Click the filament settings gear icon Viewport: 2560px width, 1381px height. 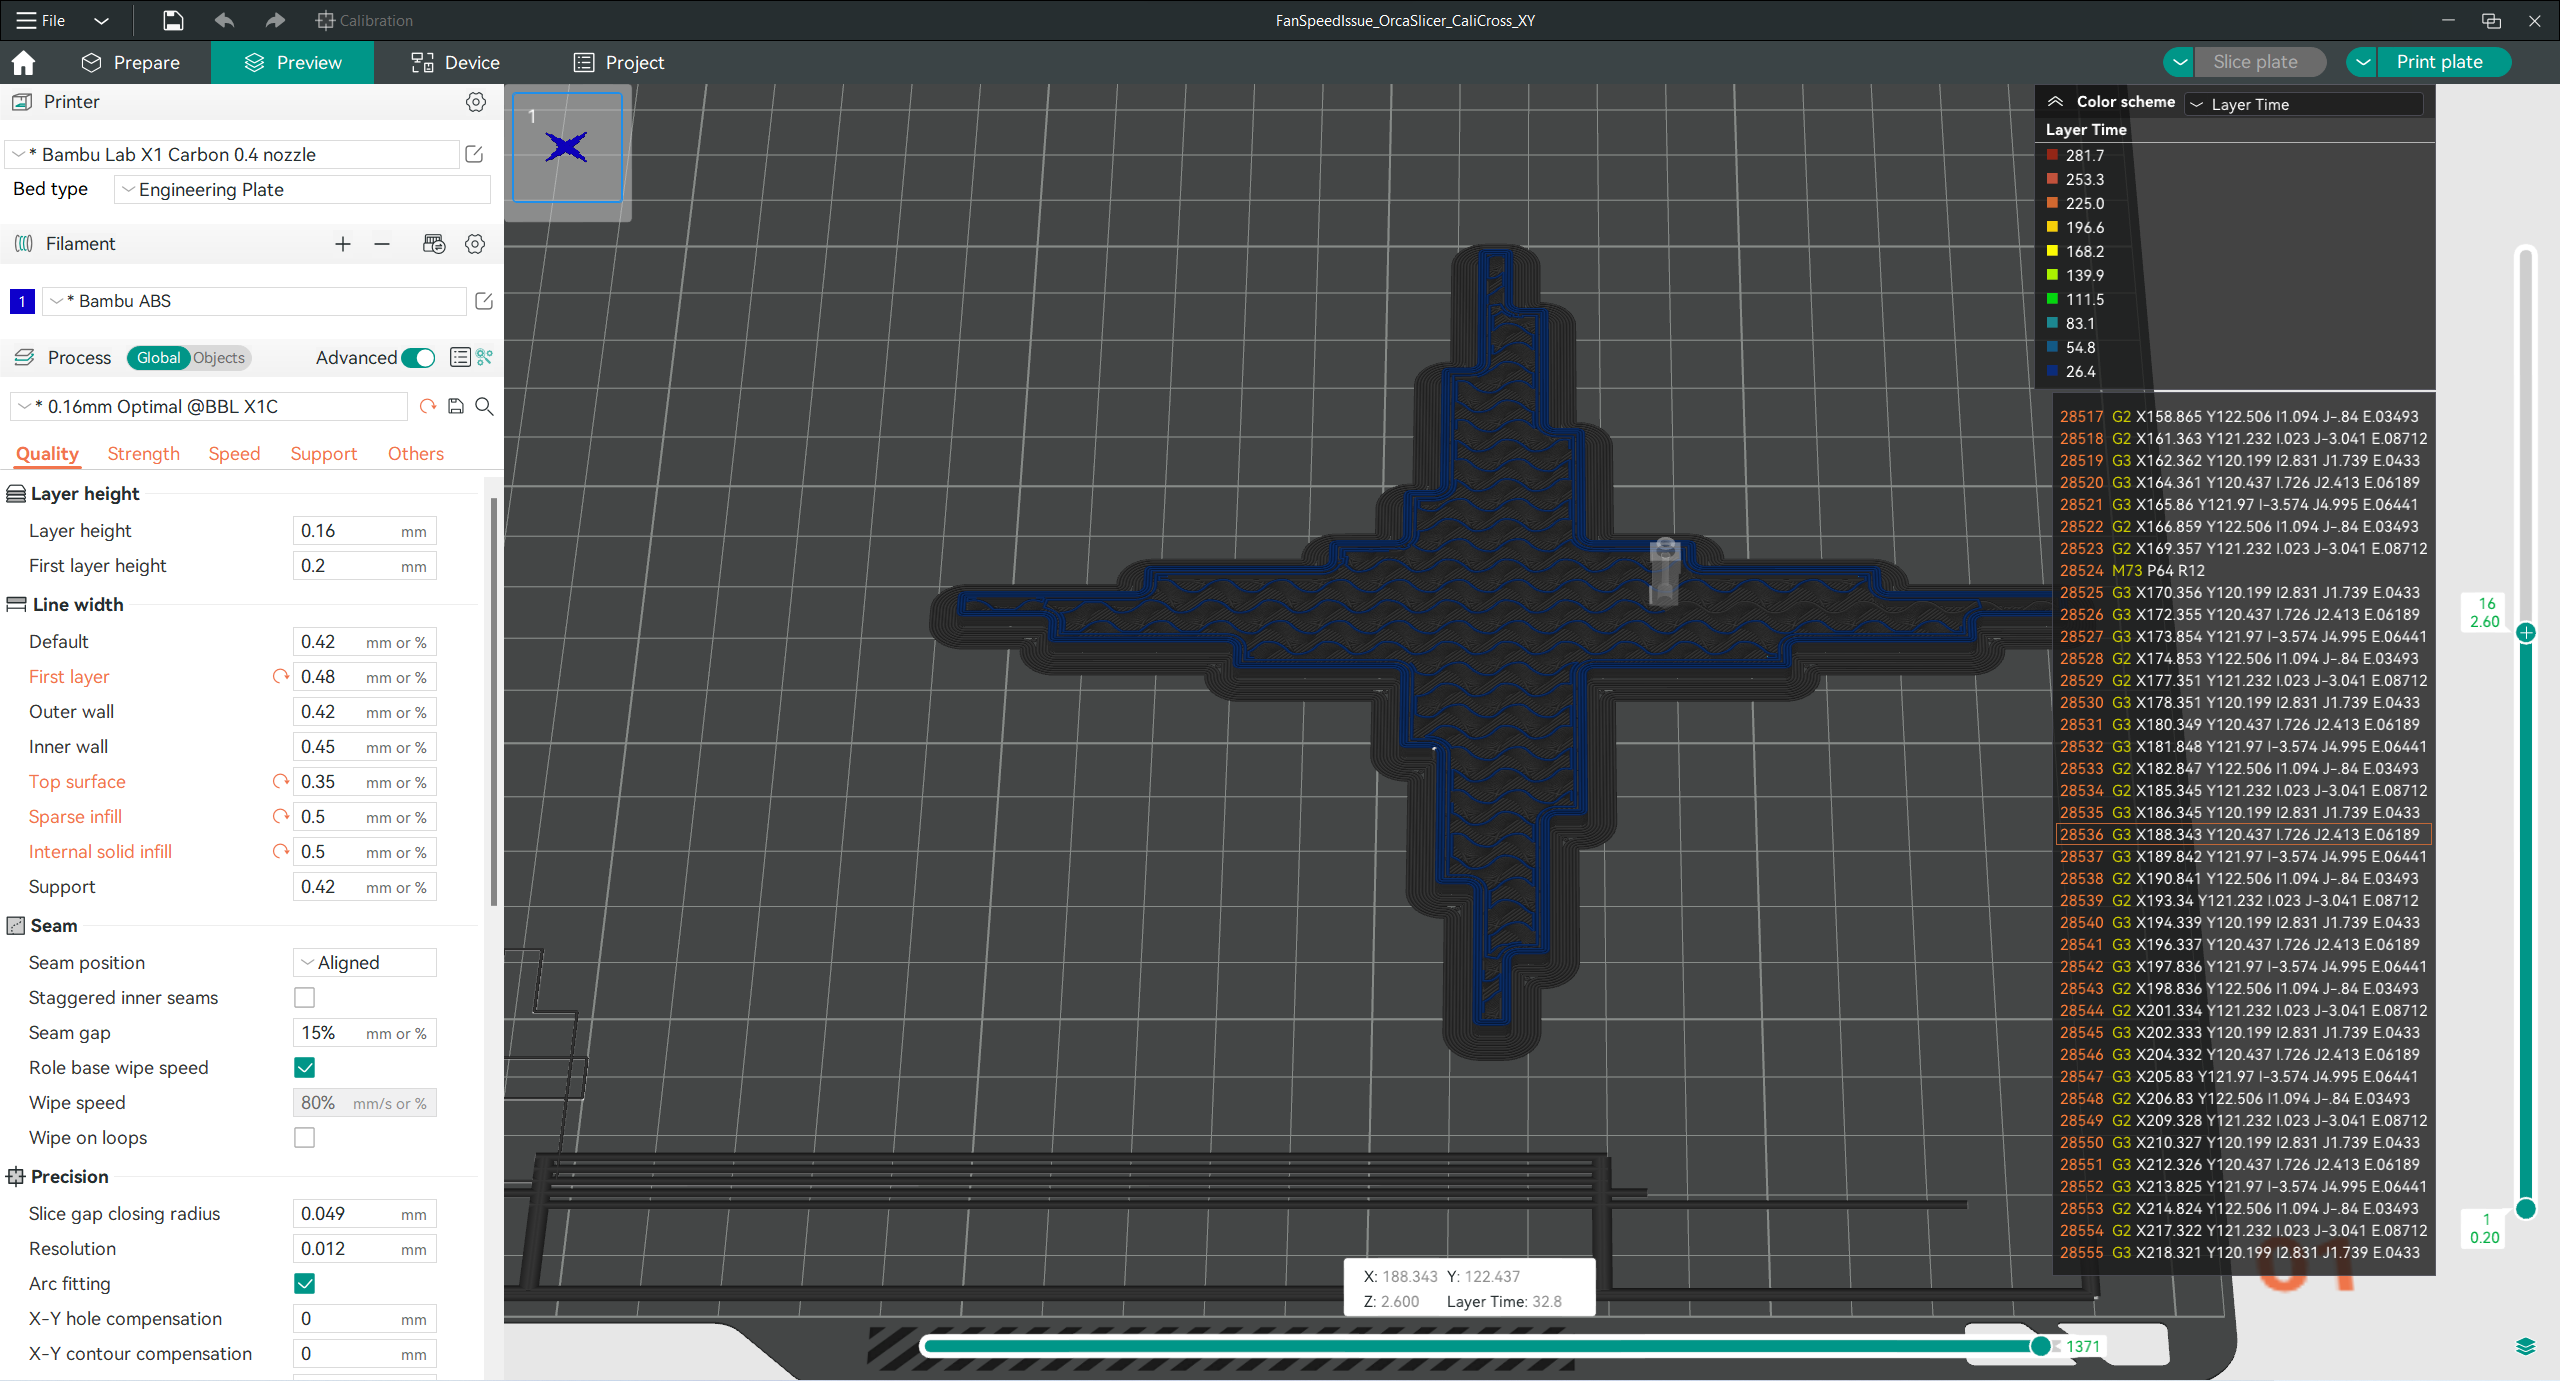(475, 243)
